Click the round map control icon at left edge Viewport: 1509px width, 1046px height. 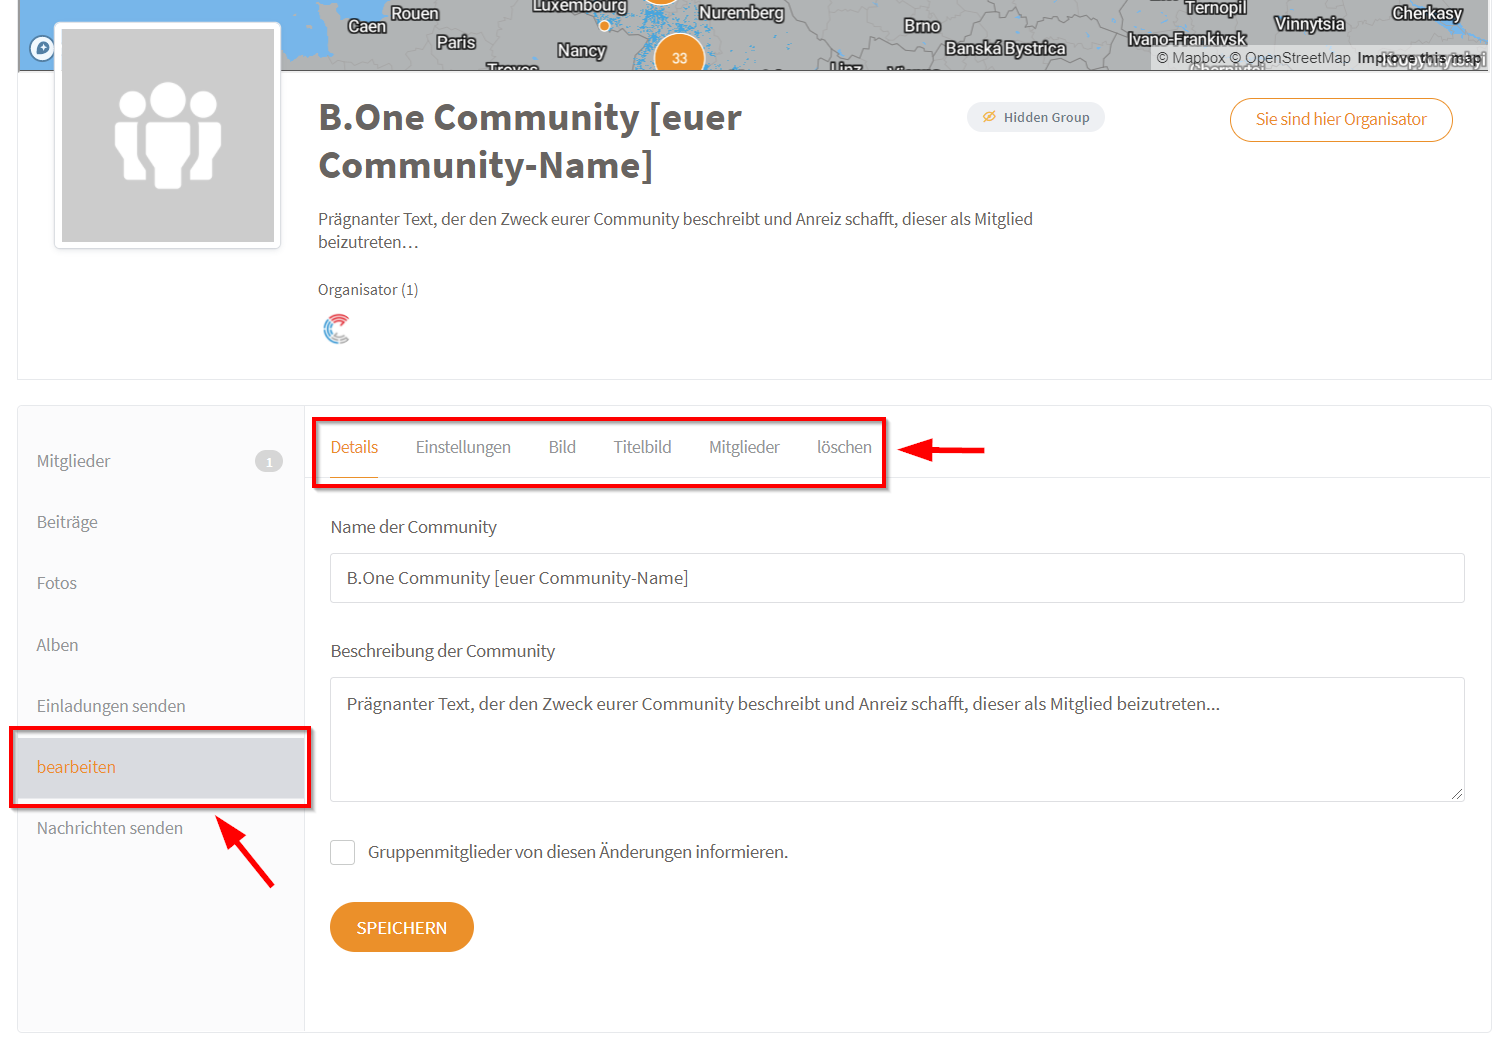pos(42,48)
